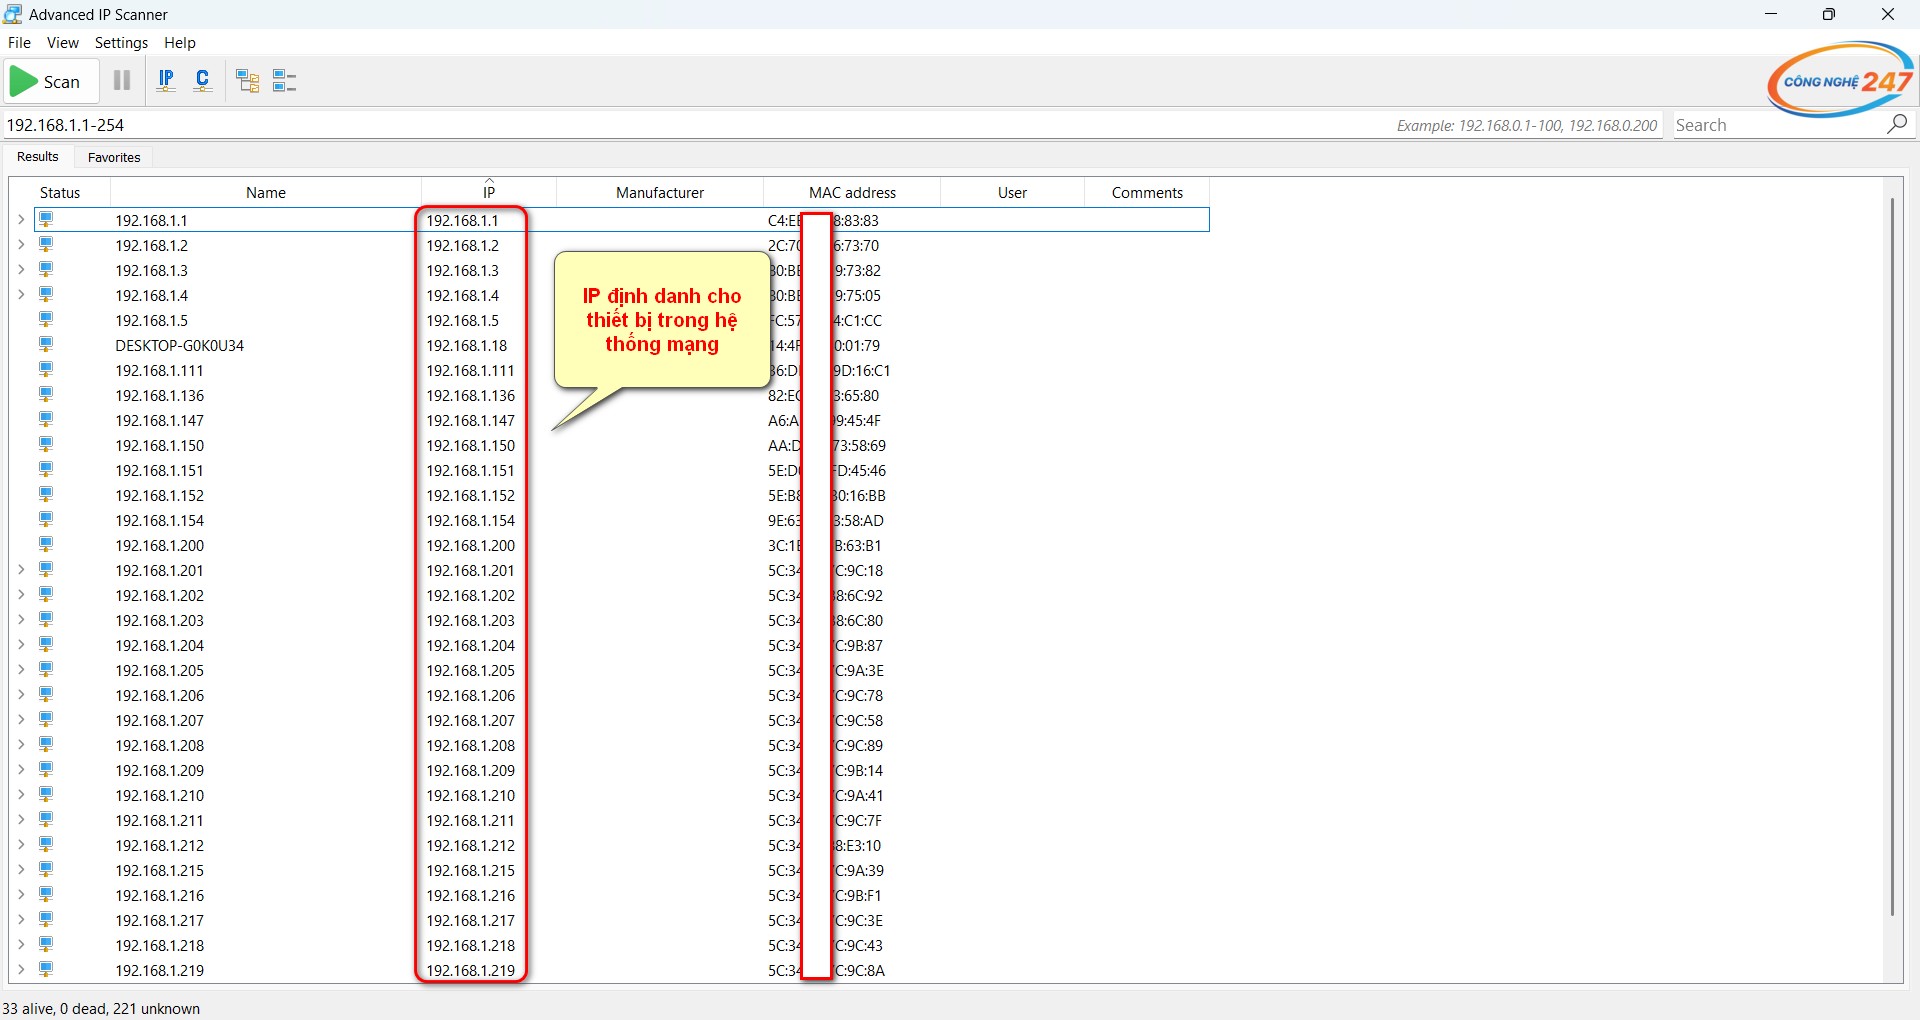This screenshot has height=1020, width=1920.
Task: Click the results vertical scrollbar
Action: [1892, 555]
